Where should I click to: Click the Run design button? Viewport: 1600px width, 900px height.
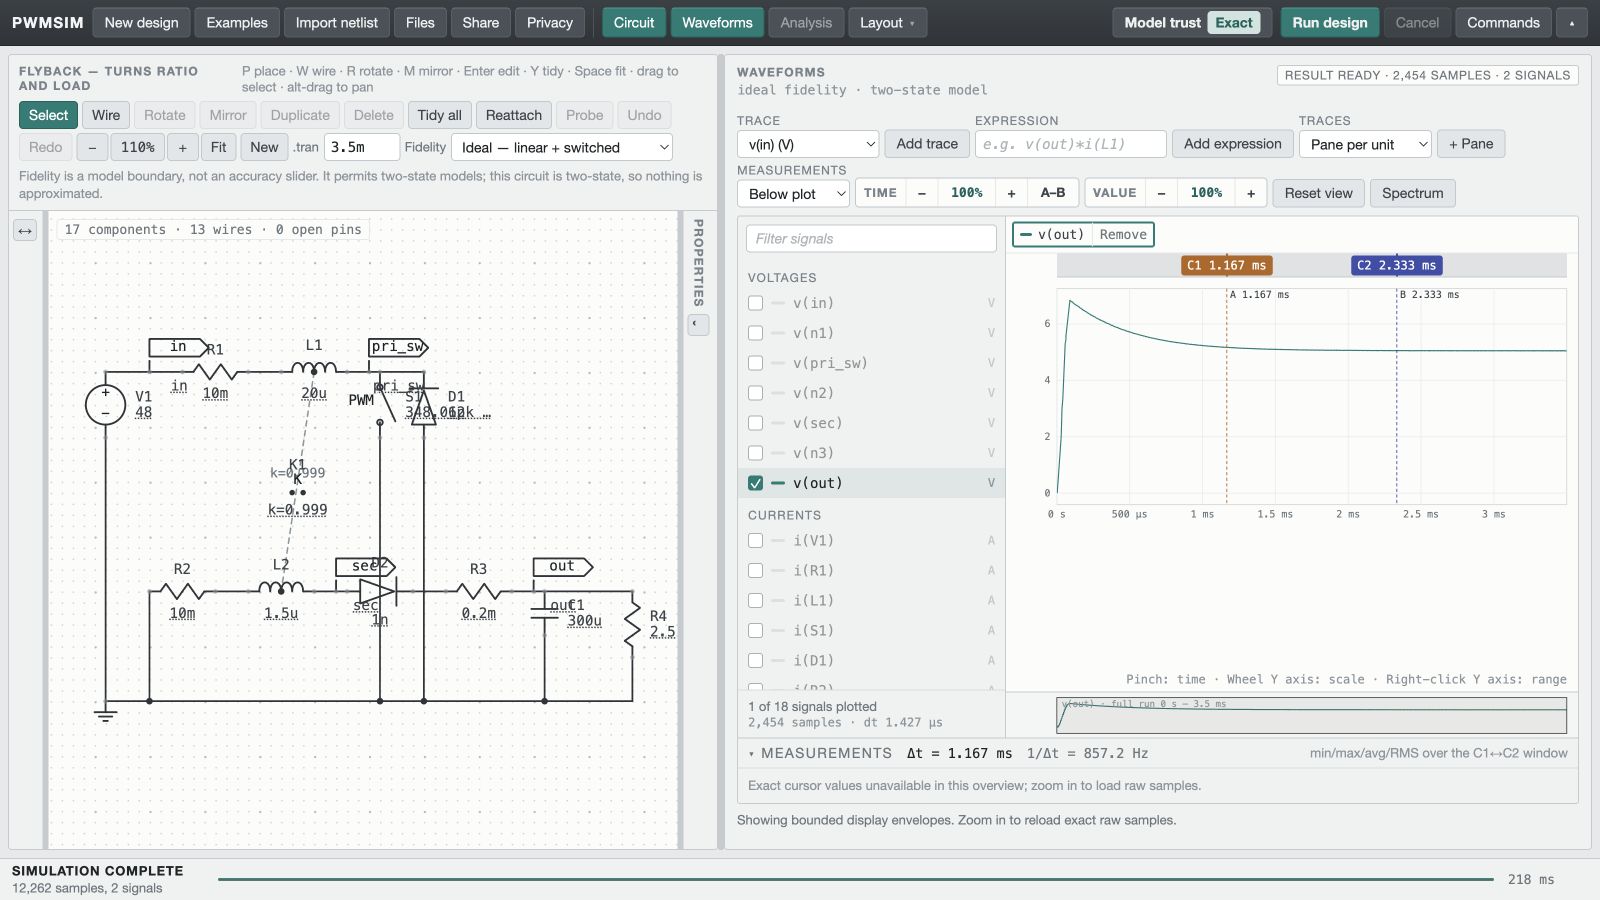coord(1330,23)
